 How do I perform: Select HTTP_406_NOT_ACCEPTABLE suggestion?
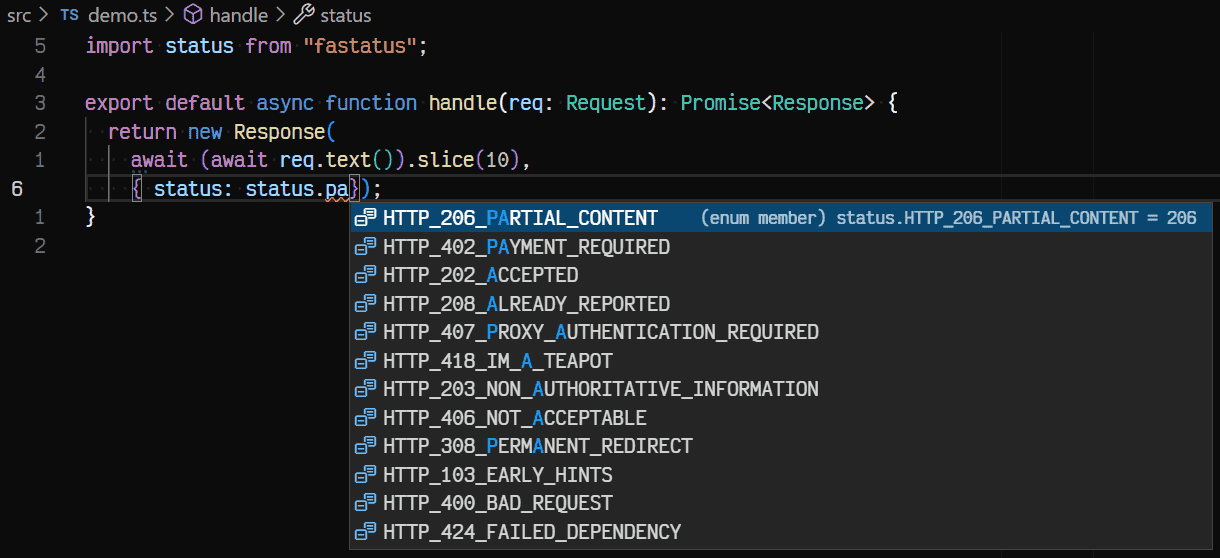point(781,418)
